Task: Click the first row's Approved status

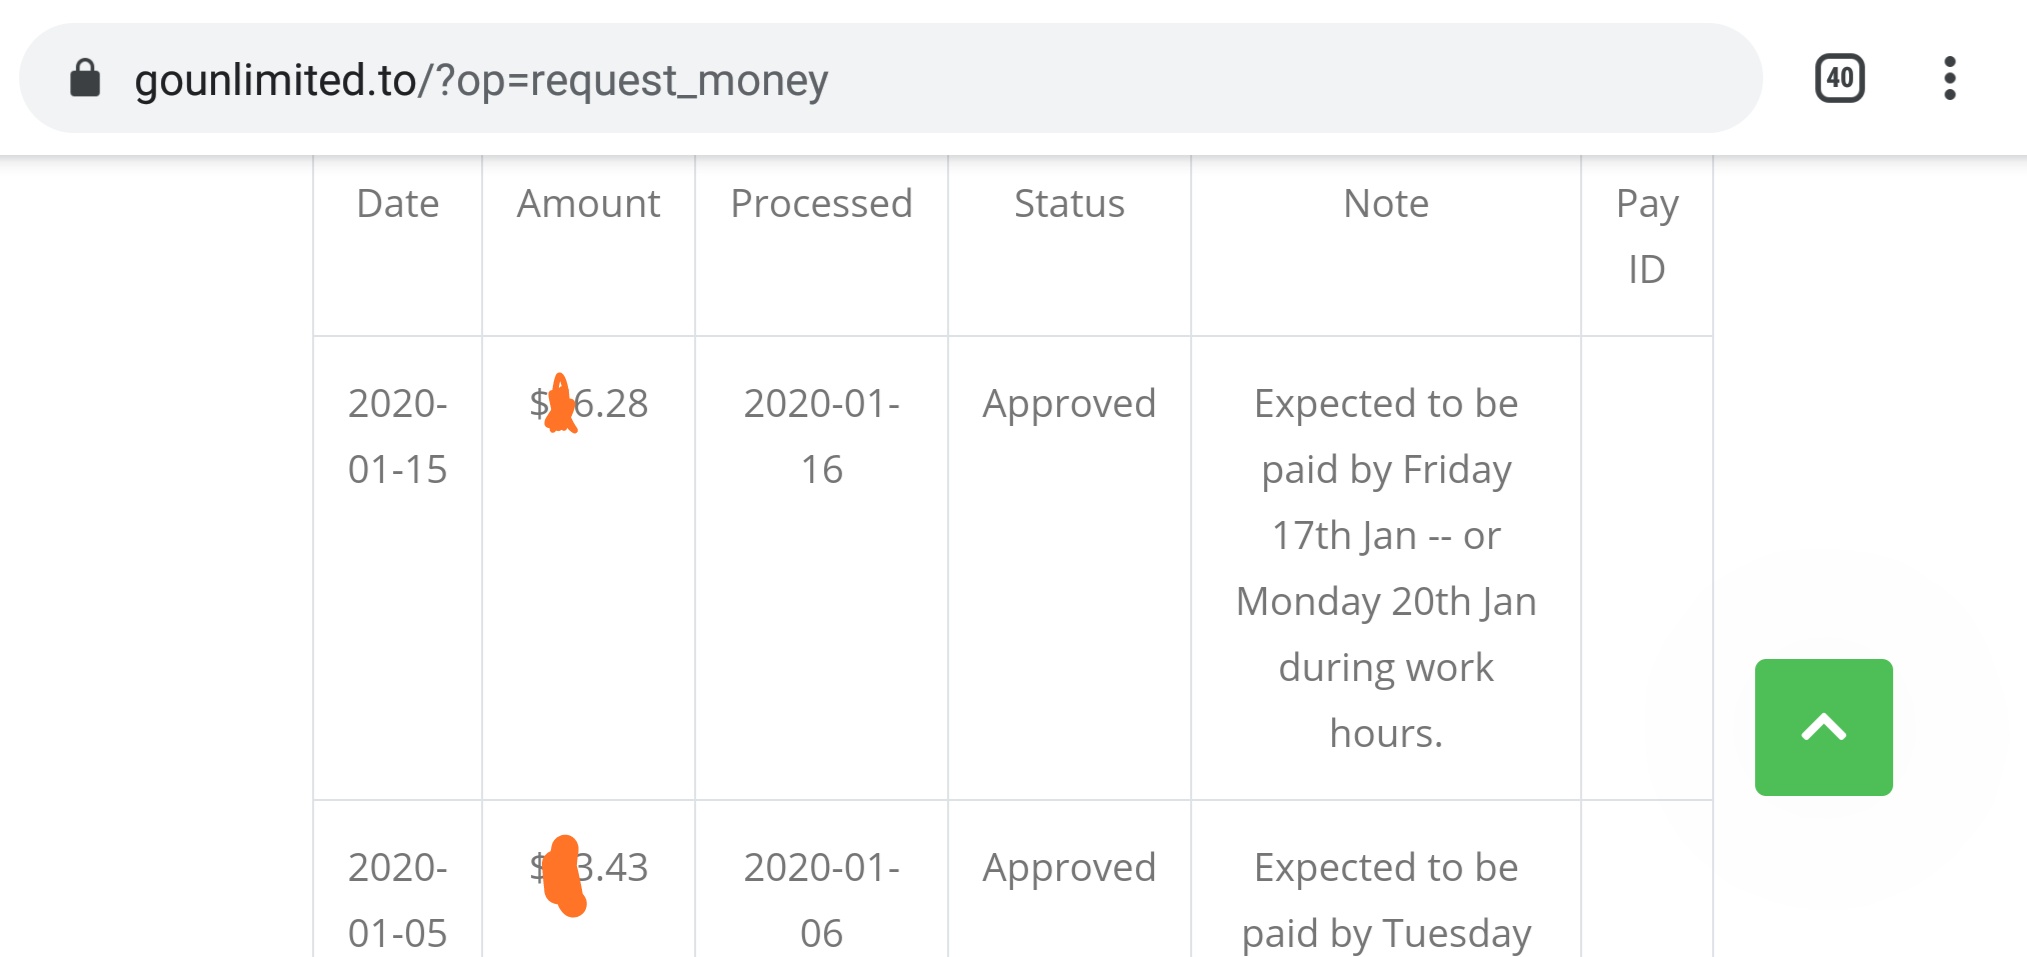Action: (1069, 404)
